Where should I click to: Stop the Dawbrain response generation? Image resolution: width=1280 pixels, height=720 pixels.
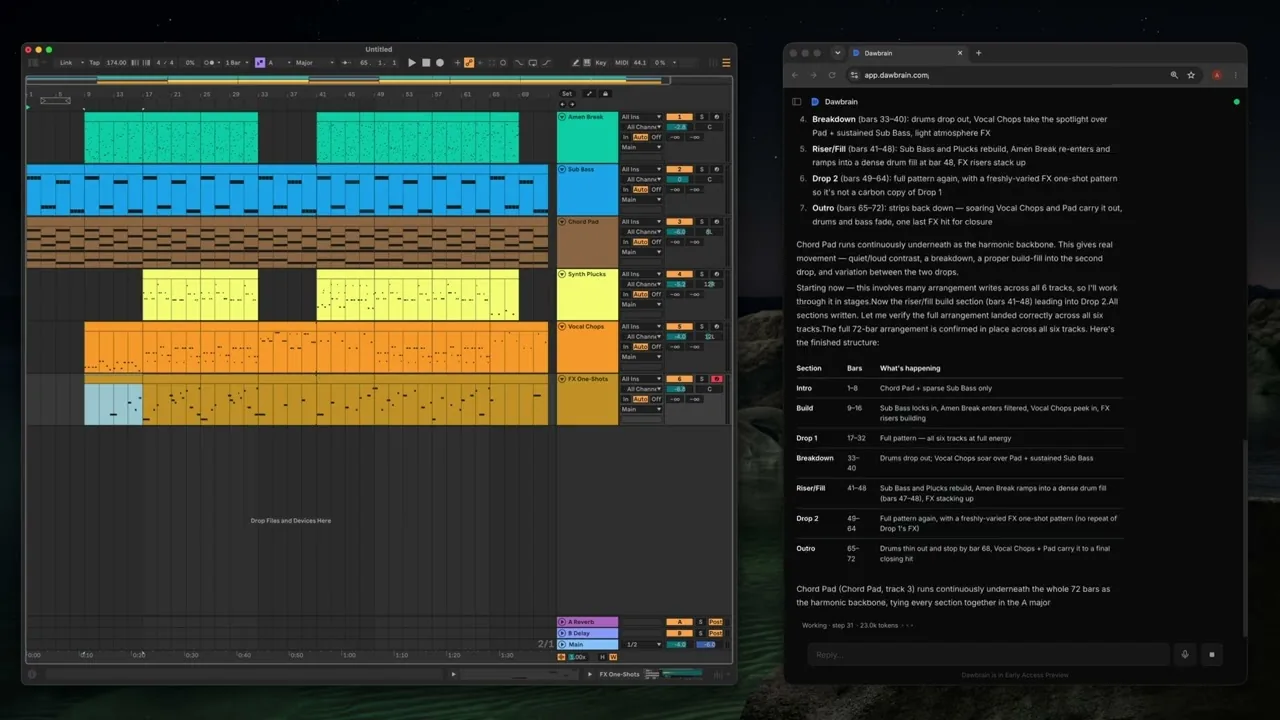click(x=1211, y=655)
